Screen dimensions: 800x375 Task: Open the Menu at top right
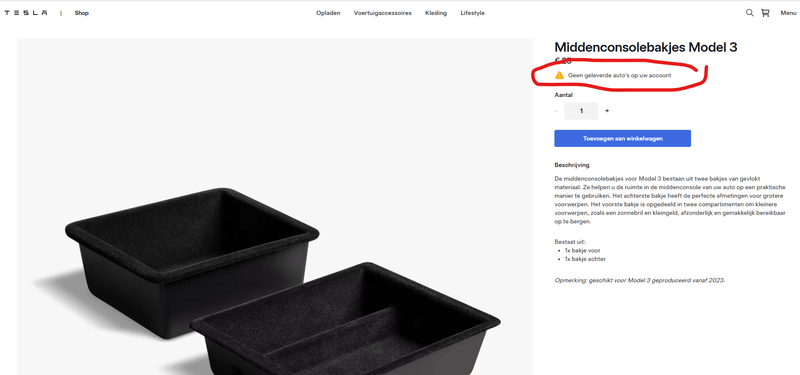788,13
